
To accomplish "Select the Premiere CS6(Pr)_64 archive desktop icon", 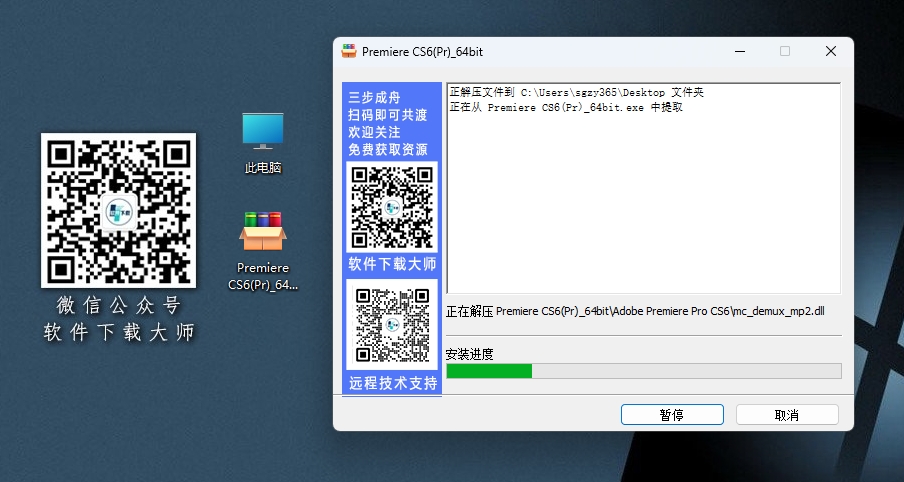I will (x=263, y=251).
